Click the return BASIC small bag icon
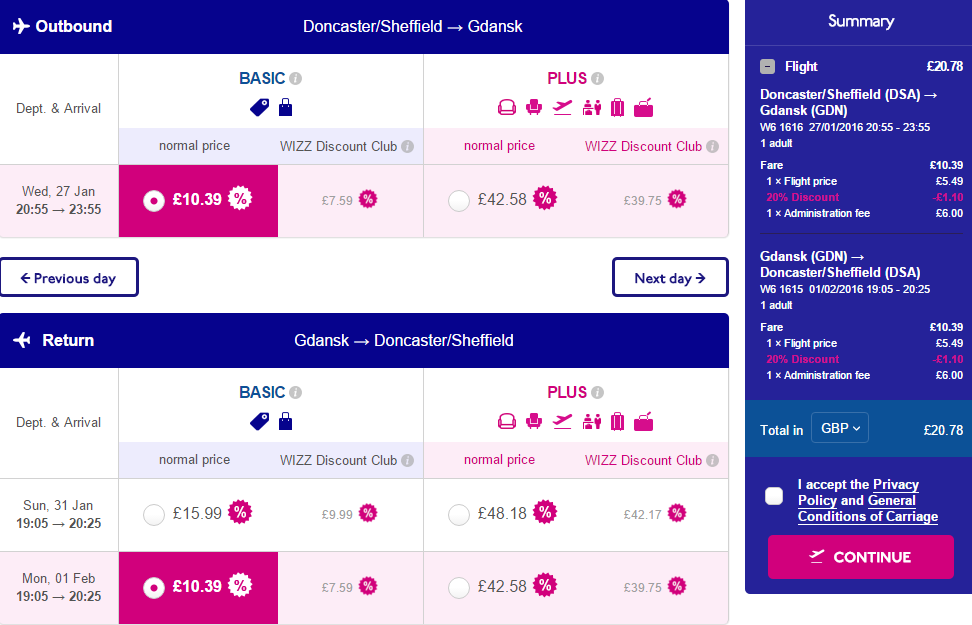Image resolution: width=972 pixels, height=625 pixels. [x=285, y=421]
